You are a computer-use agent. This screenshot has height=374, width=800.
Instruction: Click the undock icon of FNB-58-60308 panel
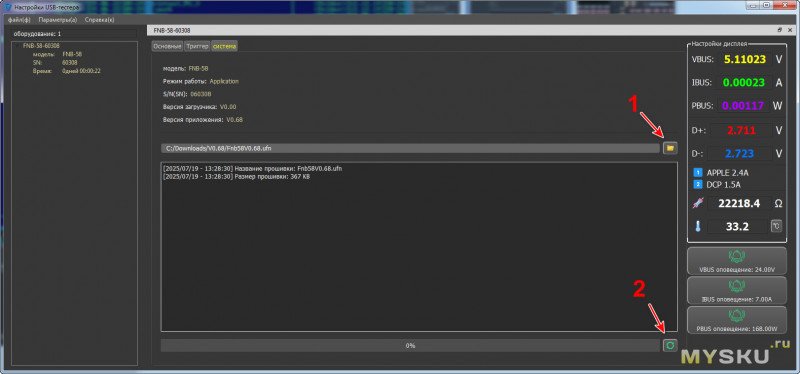point(780,30)
